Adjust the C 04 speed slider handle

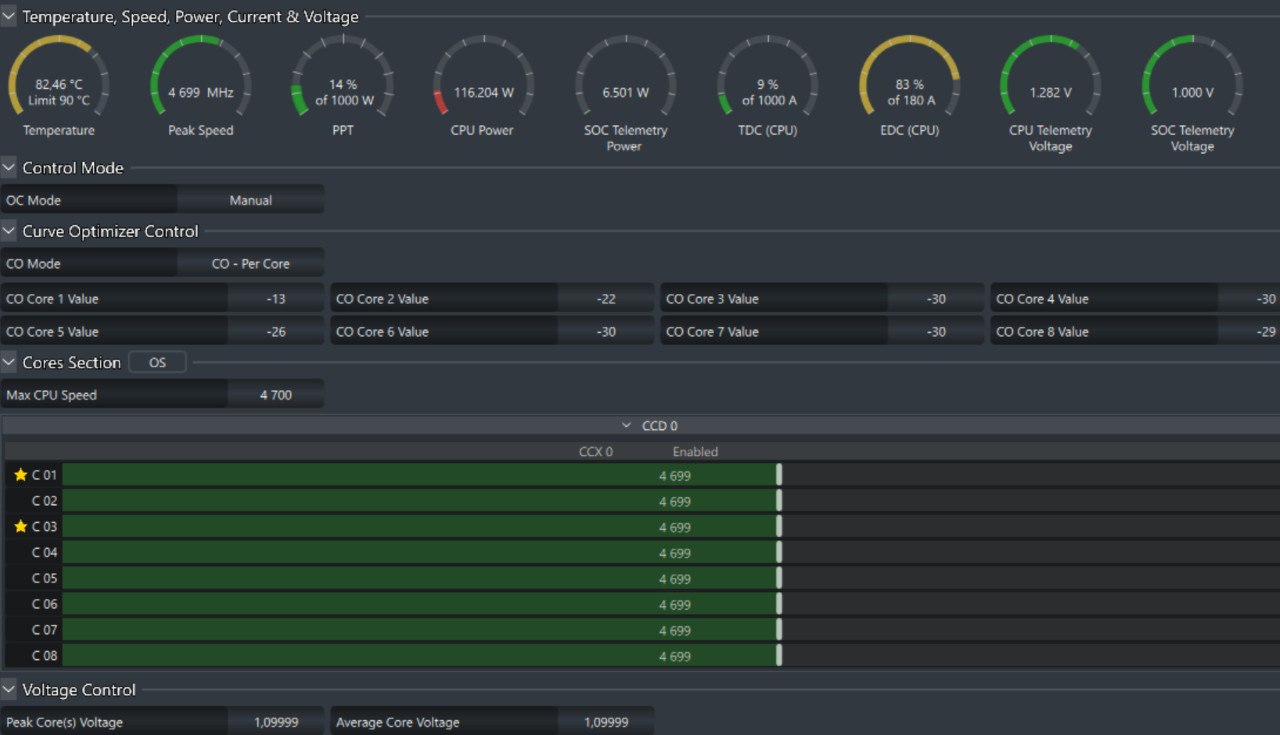[x=779, y=553]
